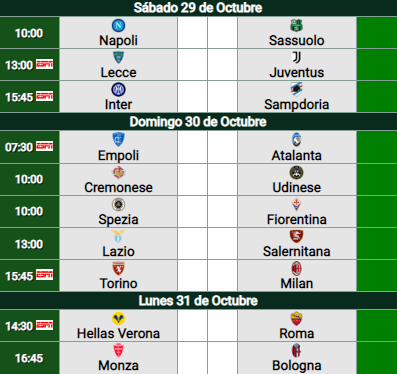Select the Sábado 29 de Octubre header
The height and width of the screenshot is (374, 397).
[x=198, y=8]
